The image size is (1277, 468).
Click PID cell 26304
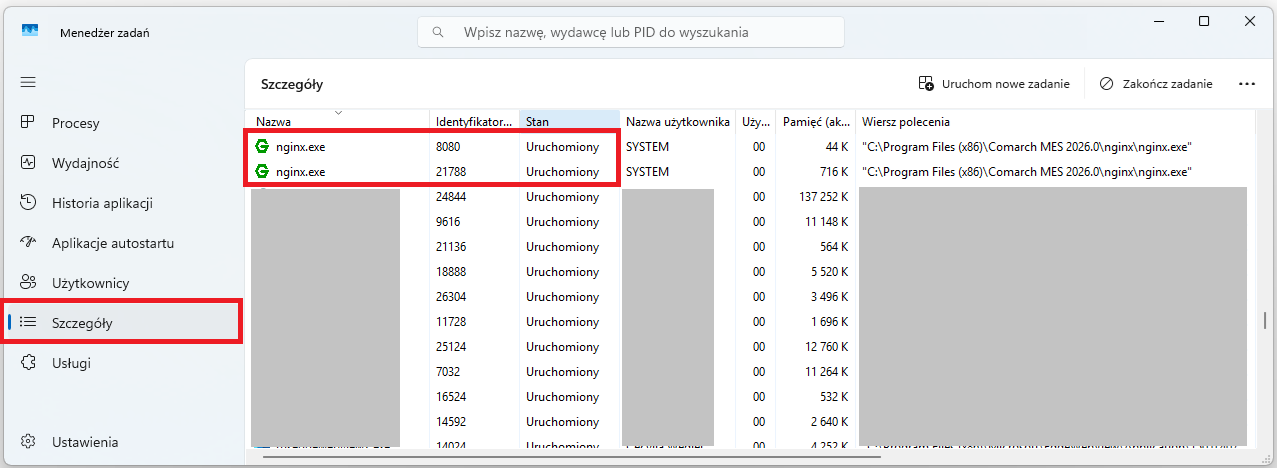point(451,297)
